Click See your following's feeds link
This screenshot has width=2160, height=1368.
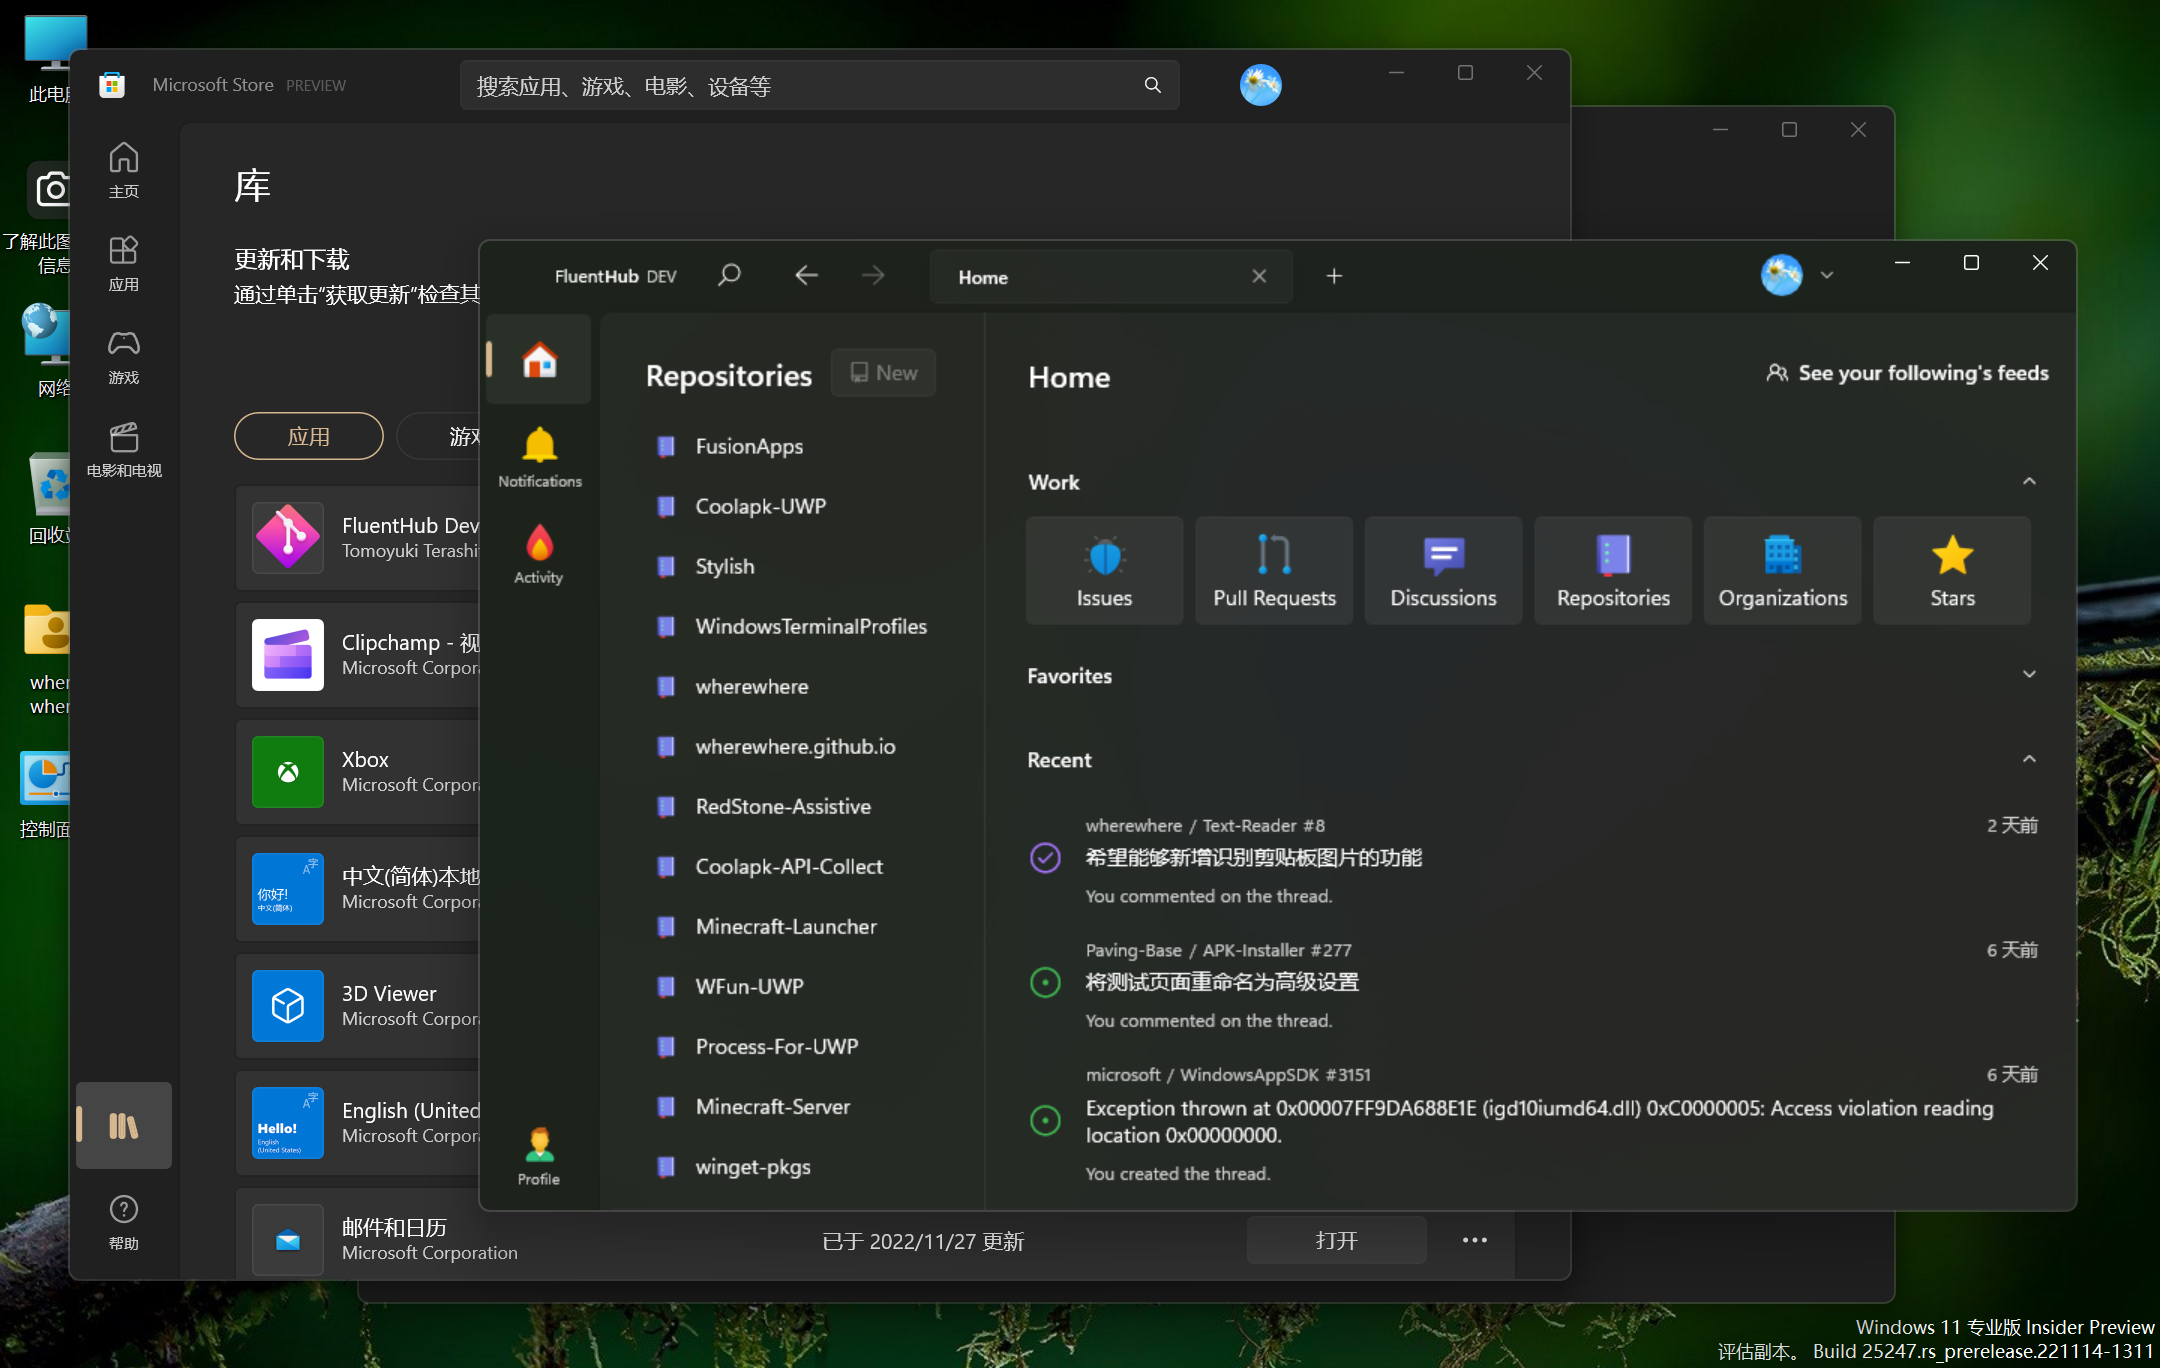(1907, 373)
